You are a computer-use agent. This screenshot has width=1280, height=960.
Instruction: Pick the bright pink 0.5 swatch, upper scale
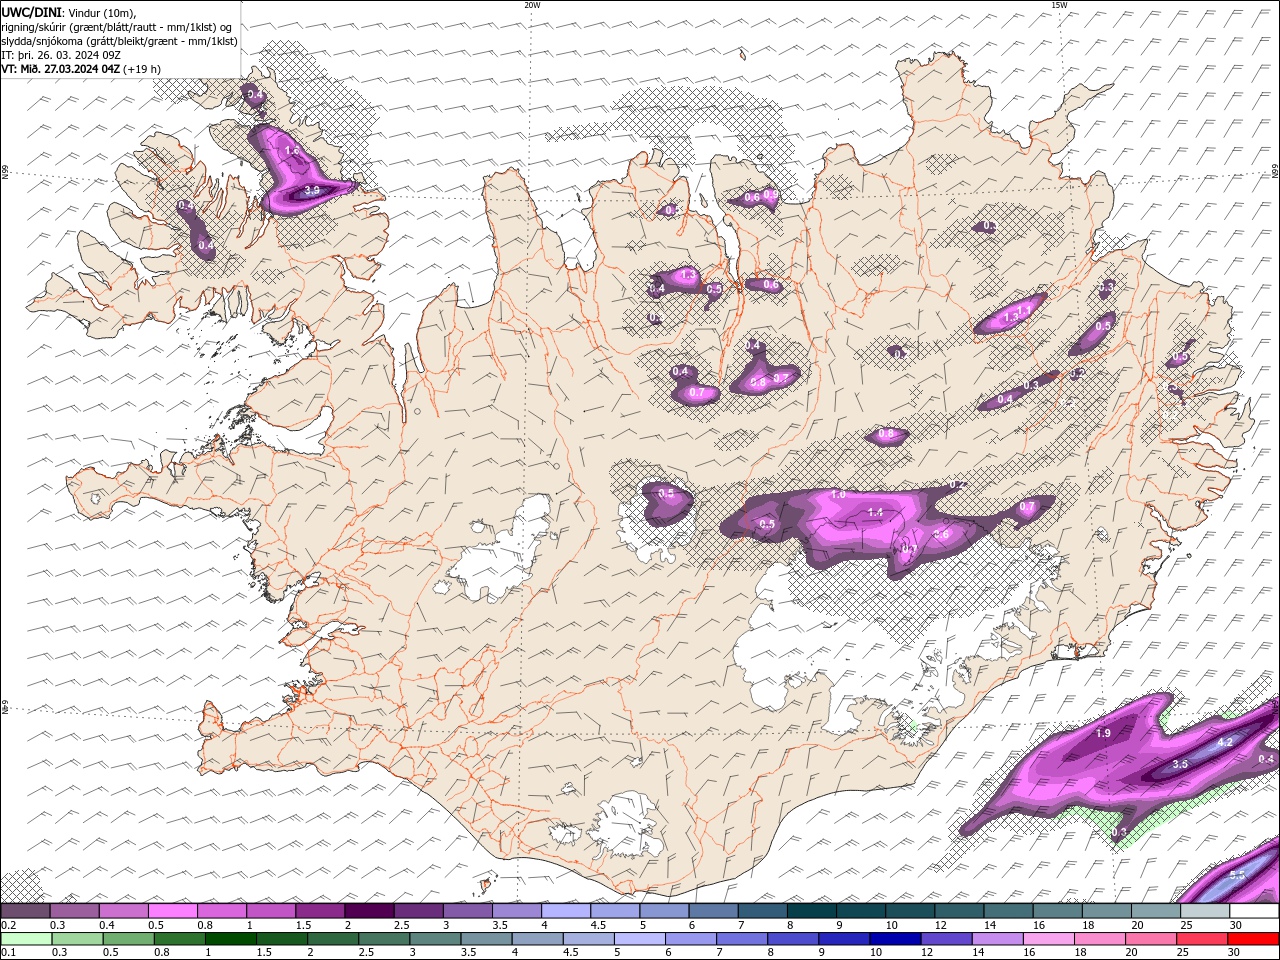pos(172,911)
